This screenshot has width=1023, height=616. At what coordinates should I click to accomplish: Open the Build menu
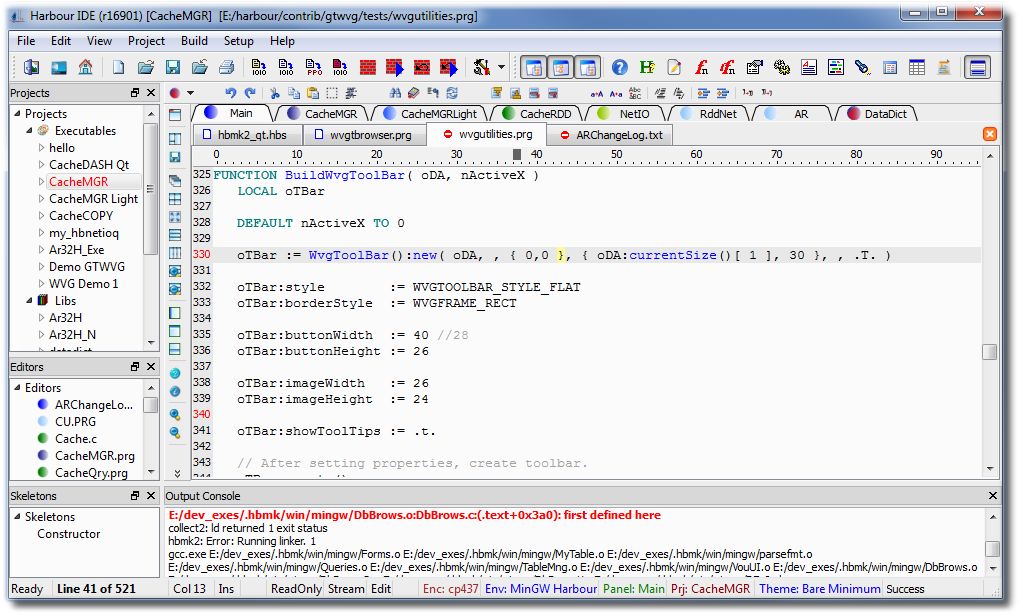tap(194, 41)
